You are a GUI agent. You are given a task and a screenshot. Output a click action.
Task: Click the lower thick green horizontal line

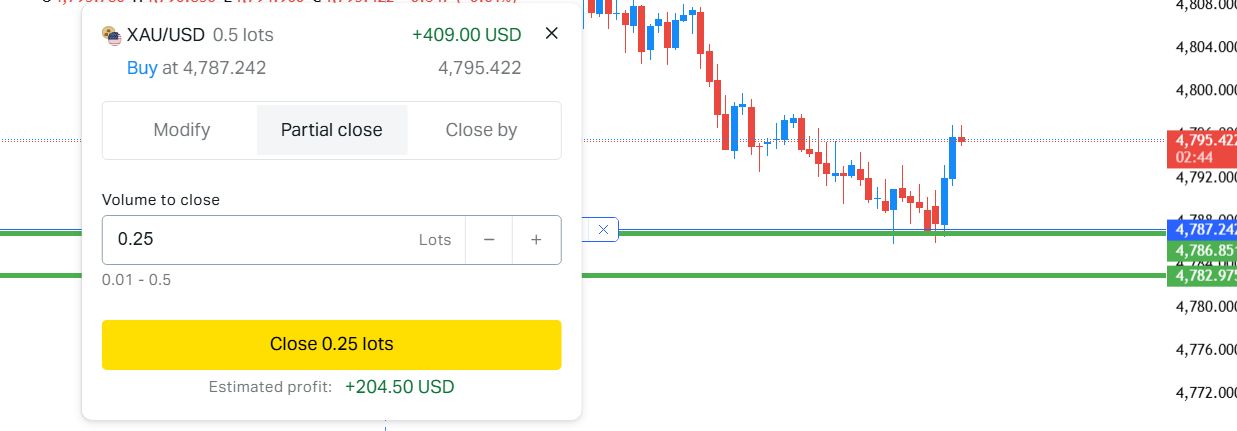coord(800,275)
